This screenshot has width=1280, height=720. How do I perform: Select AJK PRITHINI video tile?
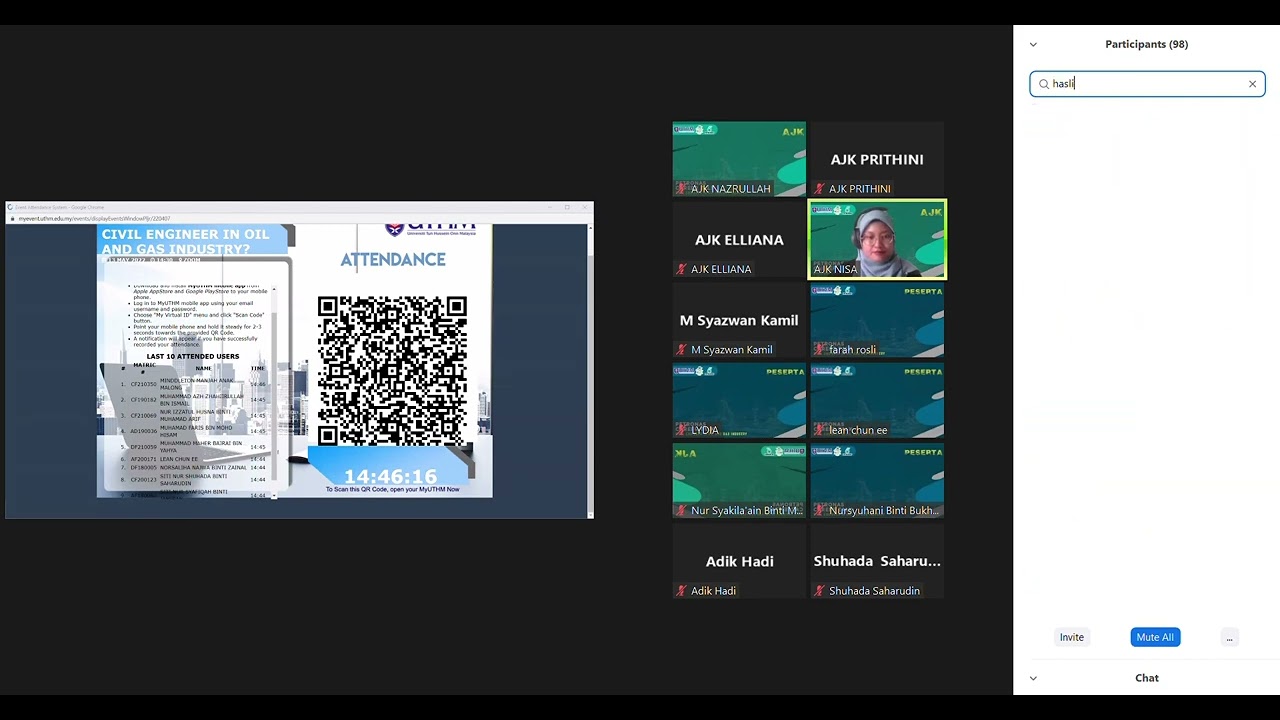[877, 159]
